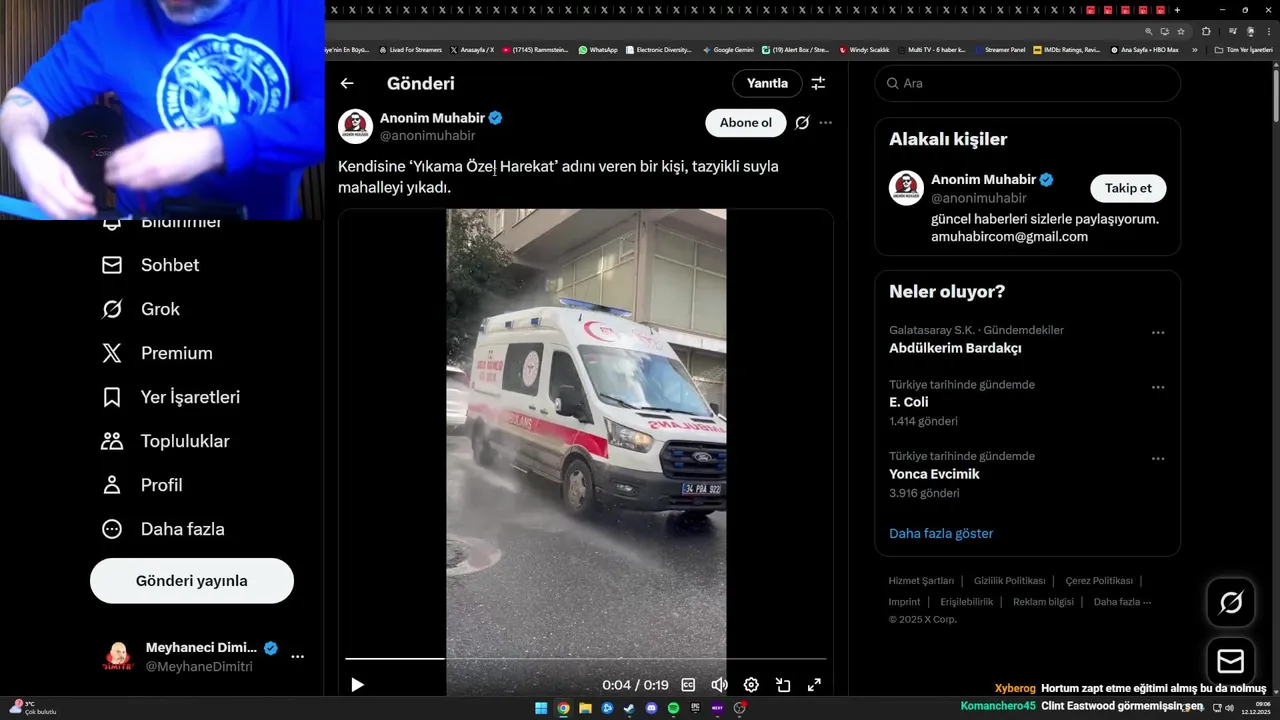Click the zoom magnifier icon in address bar
The image size is (1280, 720).
(x=1149, y=31)
